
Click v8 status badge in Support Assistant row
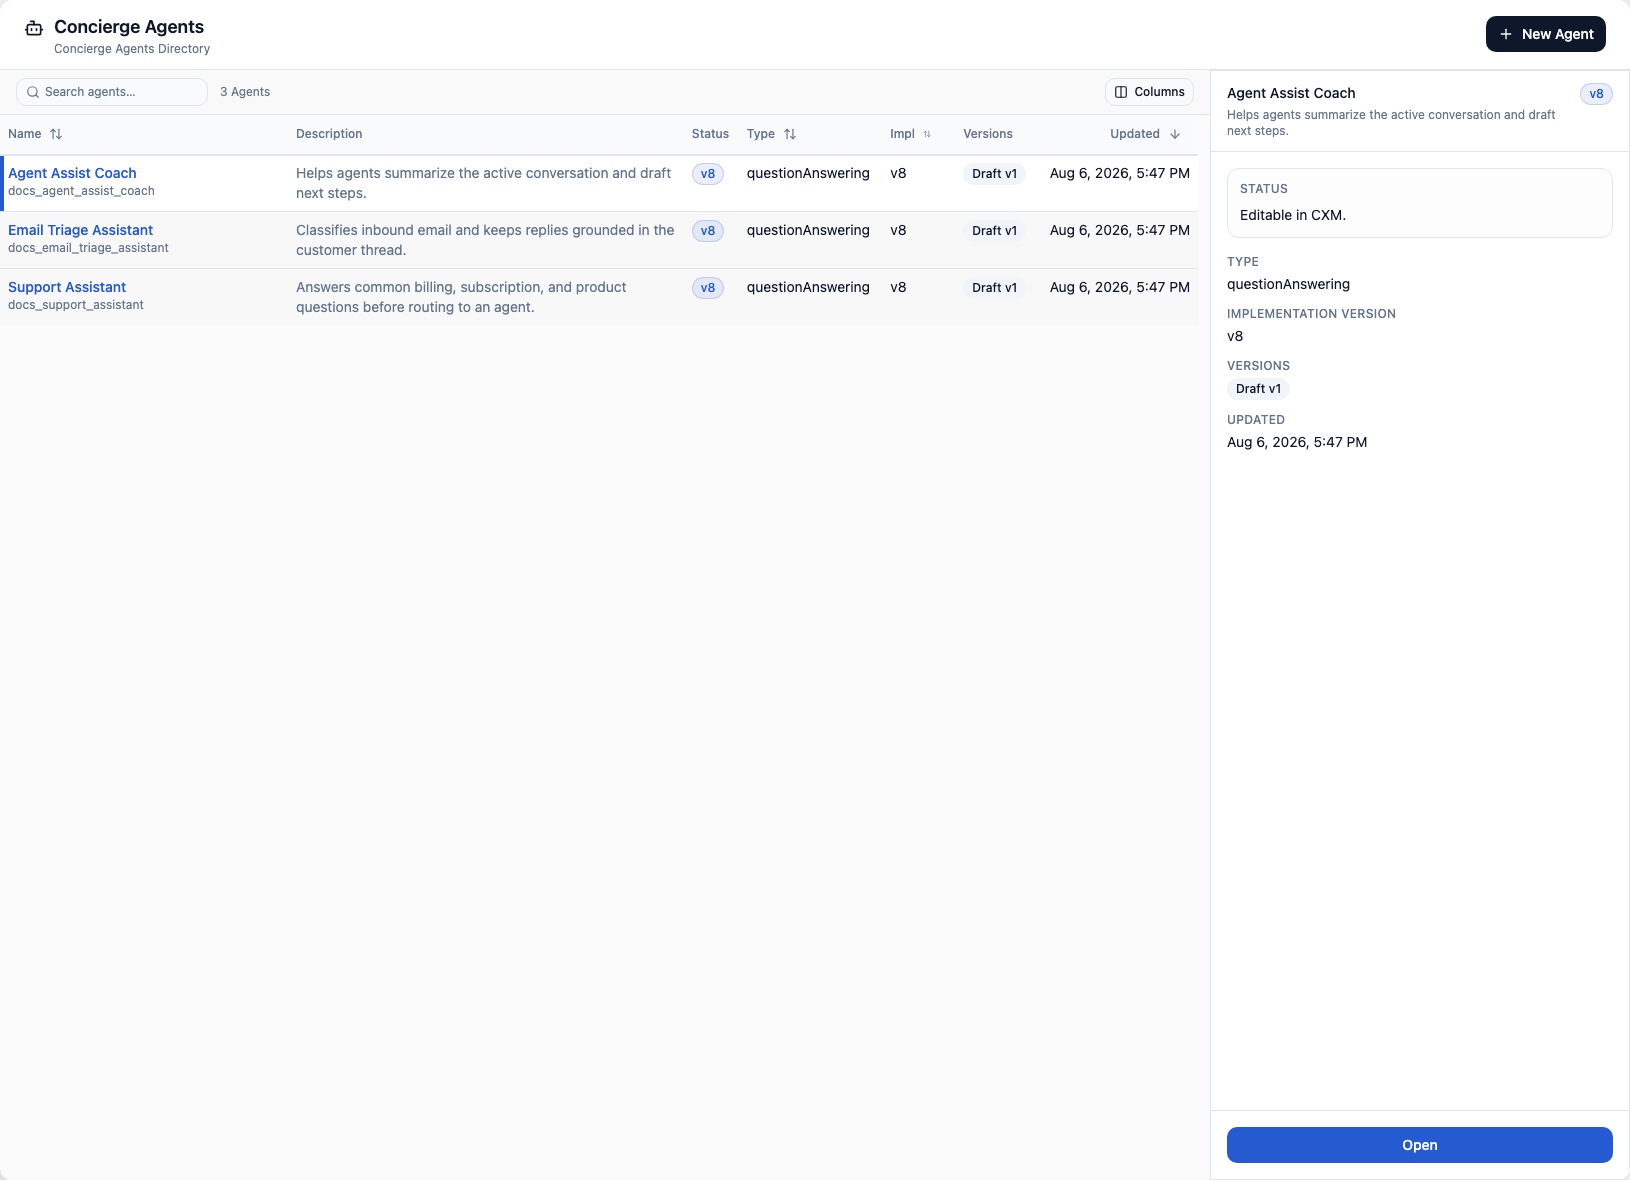click(x=708, y=288)
